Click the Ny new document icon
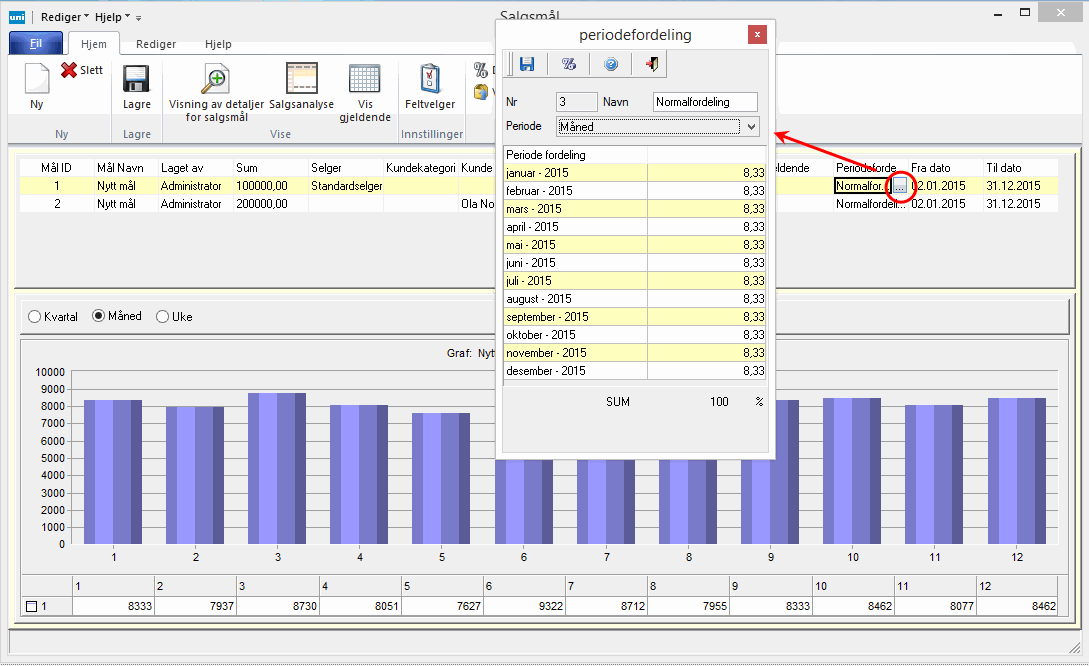 [x=36, y=81]
